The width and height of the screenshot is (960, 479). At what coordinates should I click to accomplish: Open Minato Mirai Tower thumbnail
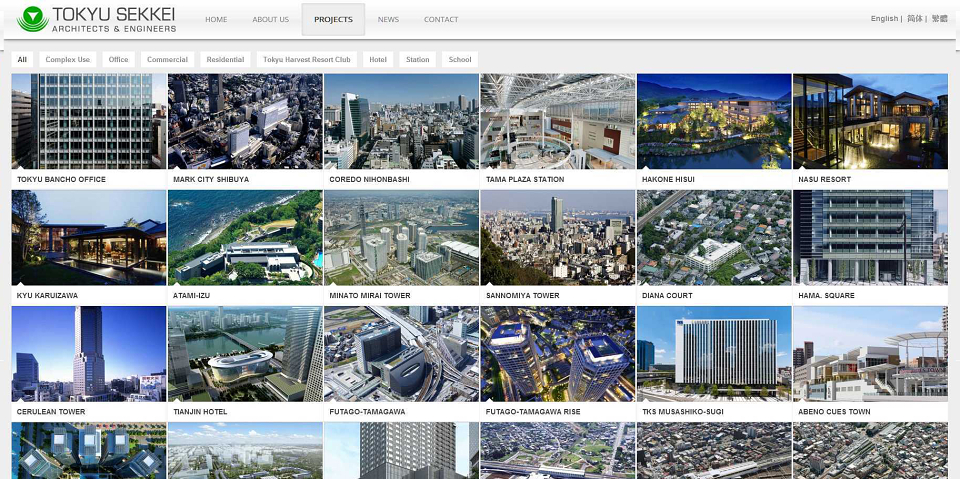401,238
